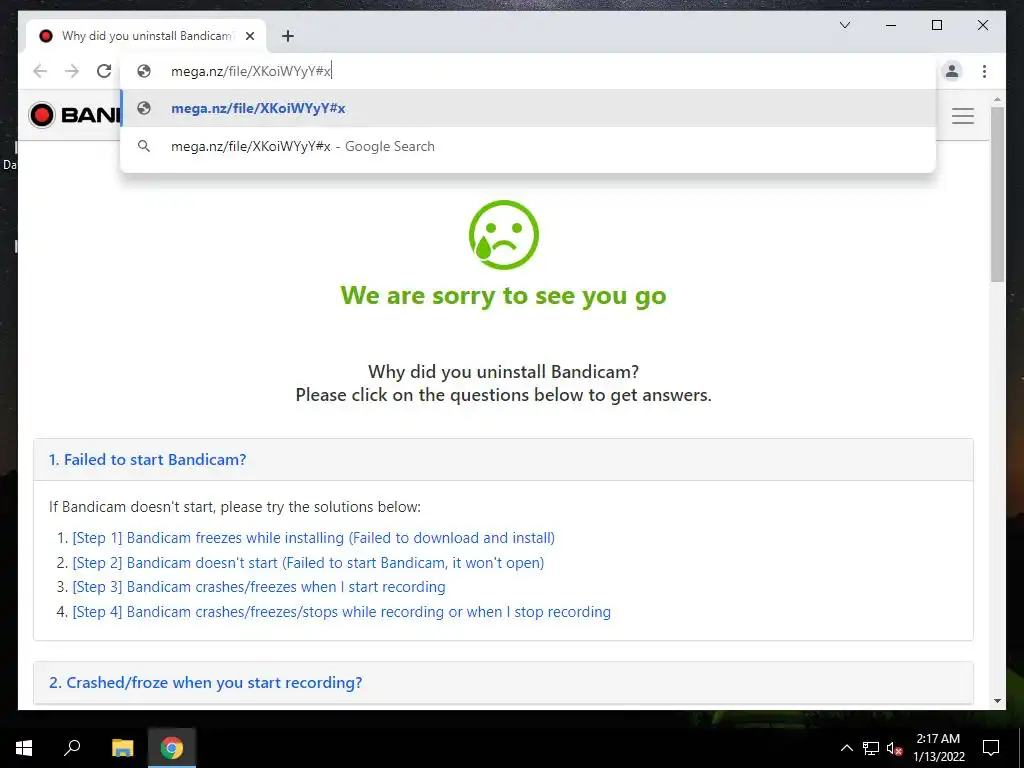This screenshot has height=768, width=1024.
Task: Click the 'We are sorry to see you go' heading
Action: point(504,296)
